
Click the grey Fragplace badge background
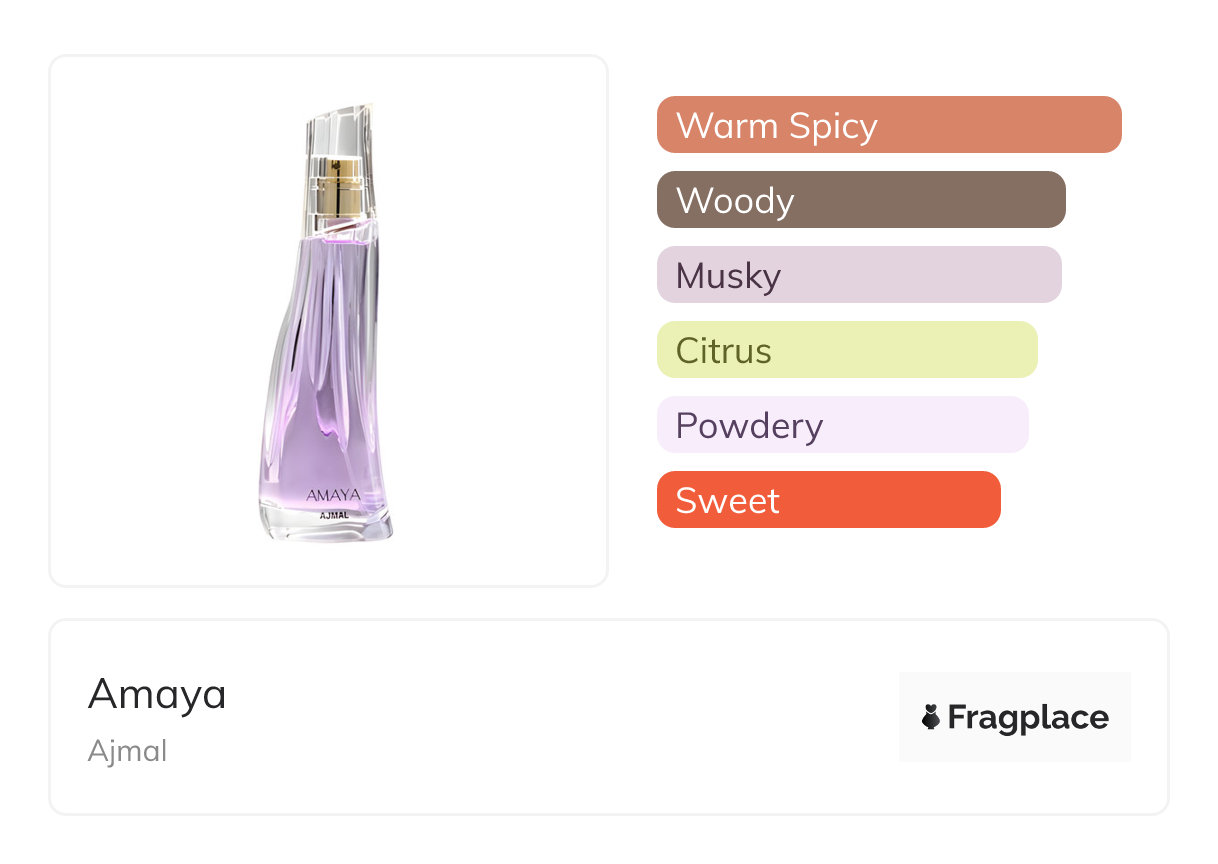(1014, 690)
